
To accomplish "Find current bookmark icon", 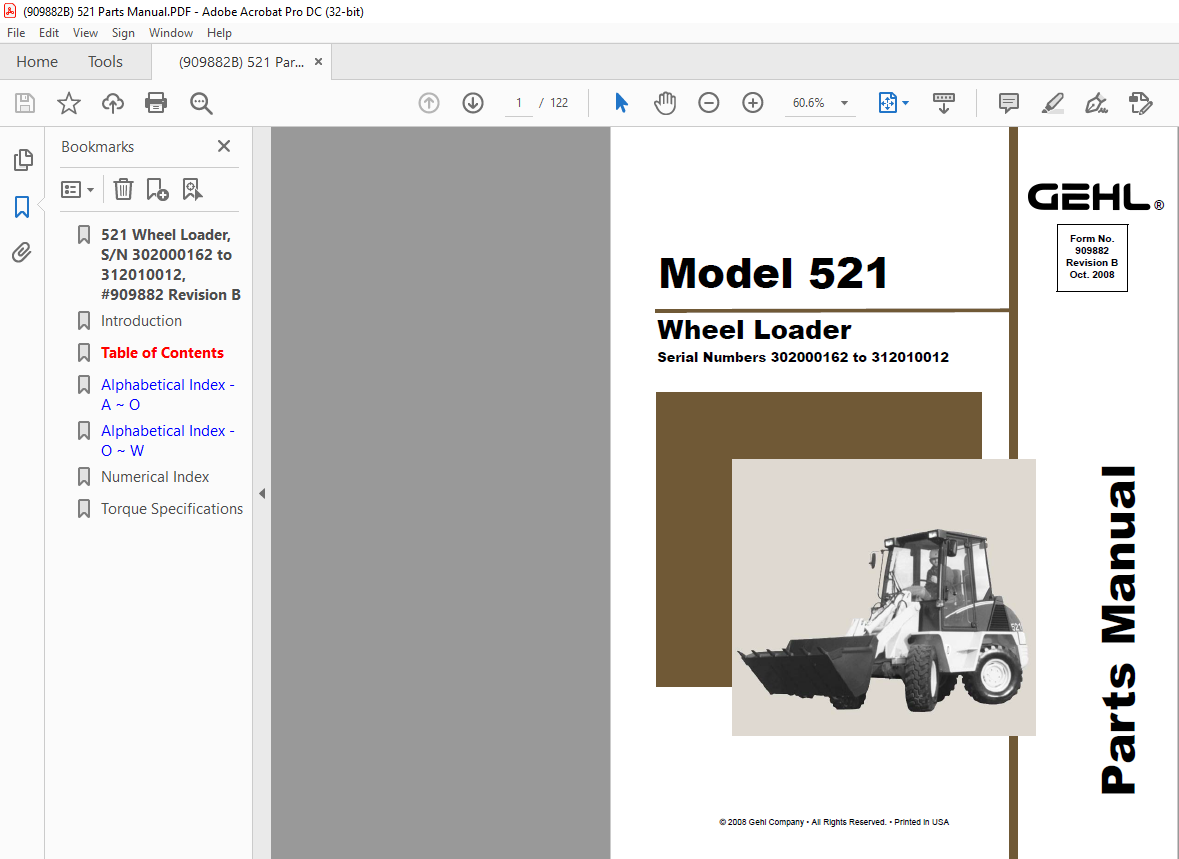I will pyautogui.click(x=192, y=190).
